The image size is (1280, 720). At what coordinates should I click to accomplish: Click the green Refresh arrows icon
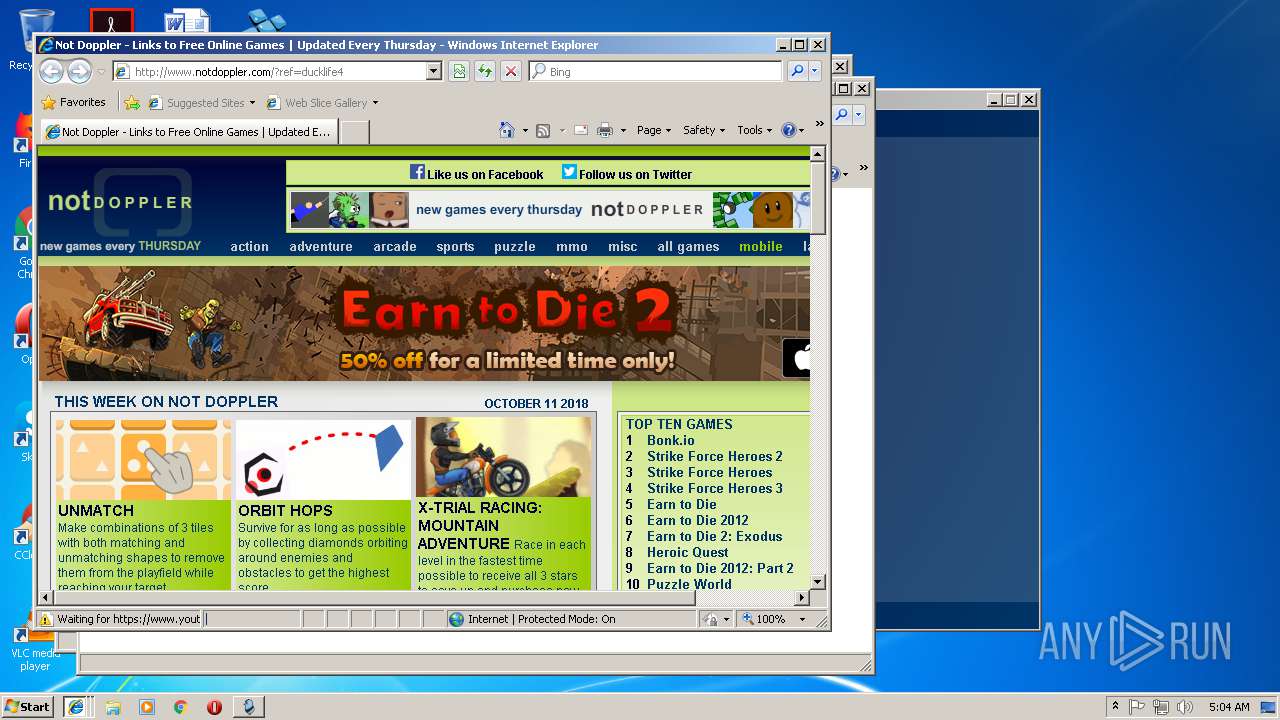click(485, 71)
